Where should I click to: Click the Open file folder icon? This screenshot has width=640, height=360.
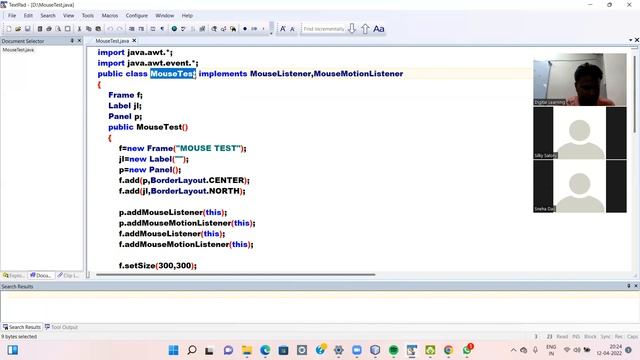18,29
